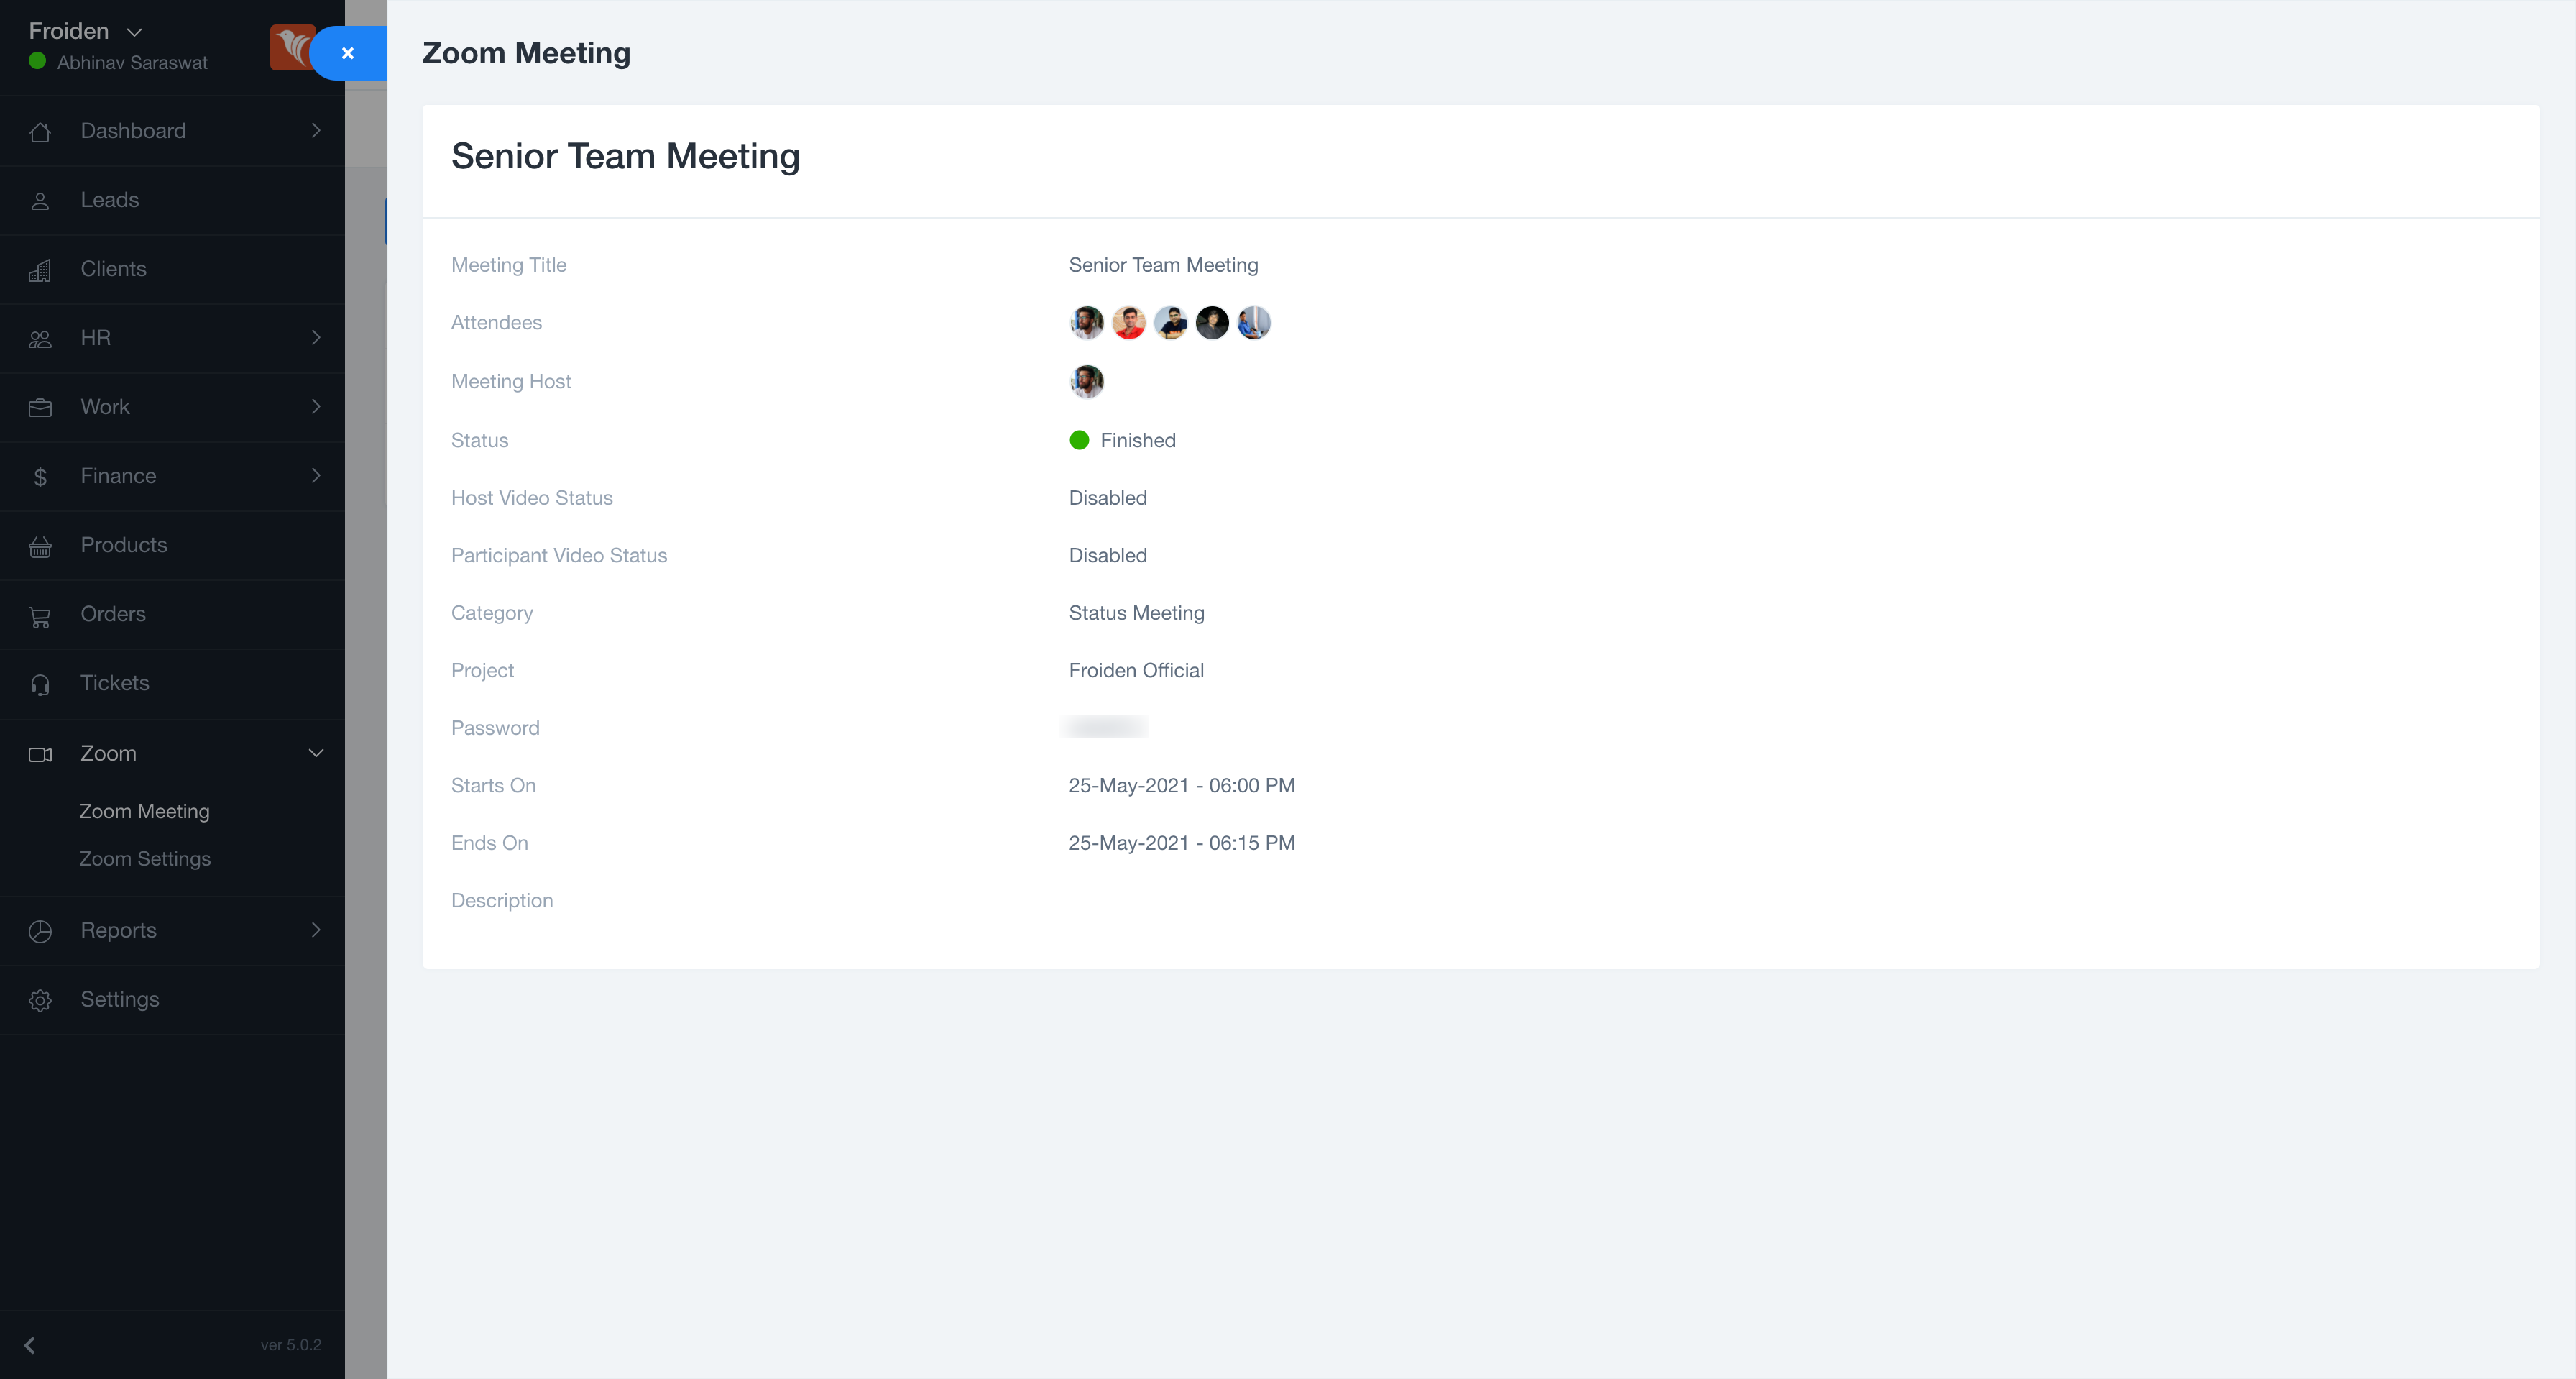The height and width of the screenshot is (1379, 2576).
Task: Open the Settings gear icon
Action: (x=40, y=999)
